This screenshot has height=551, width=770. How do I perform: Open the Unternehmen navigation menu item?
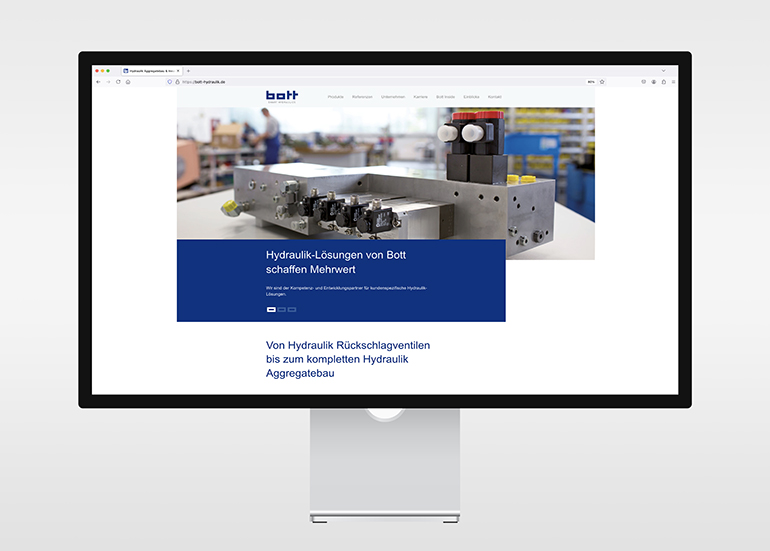[393, 97]
